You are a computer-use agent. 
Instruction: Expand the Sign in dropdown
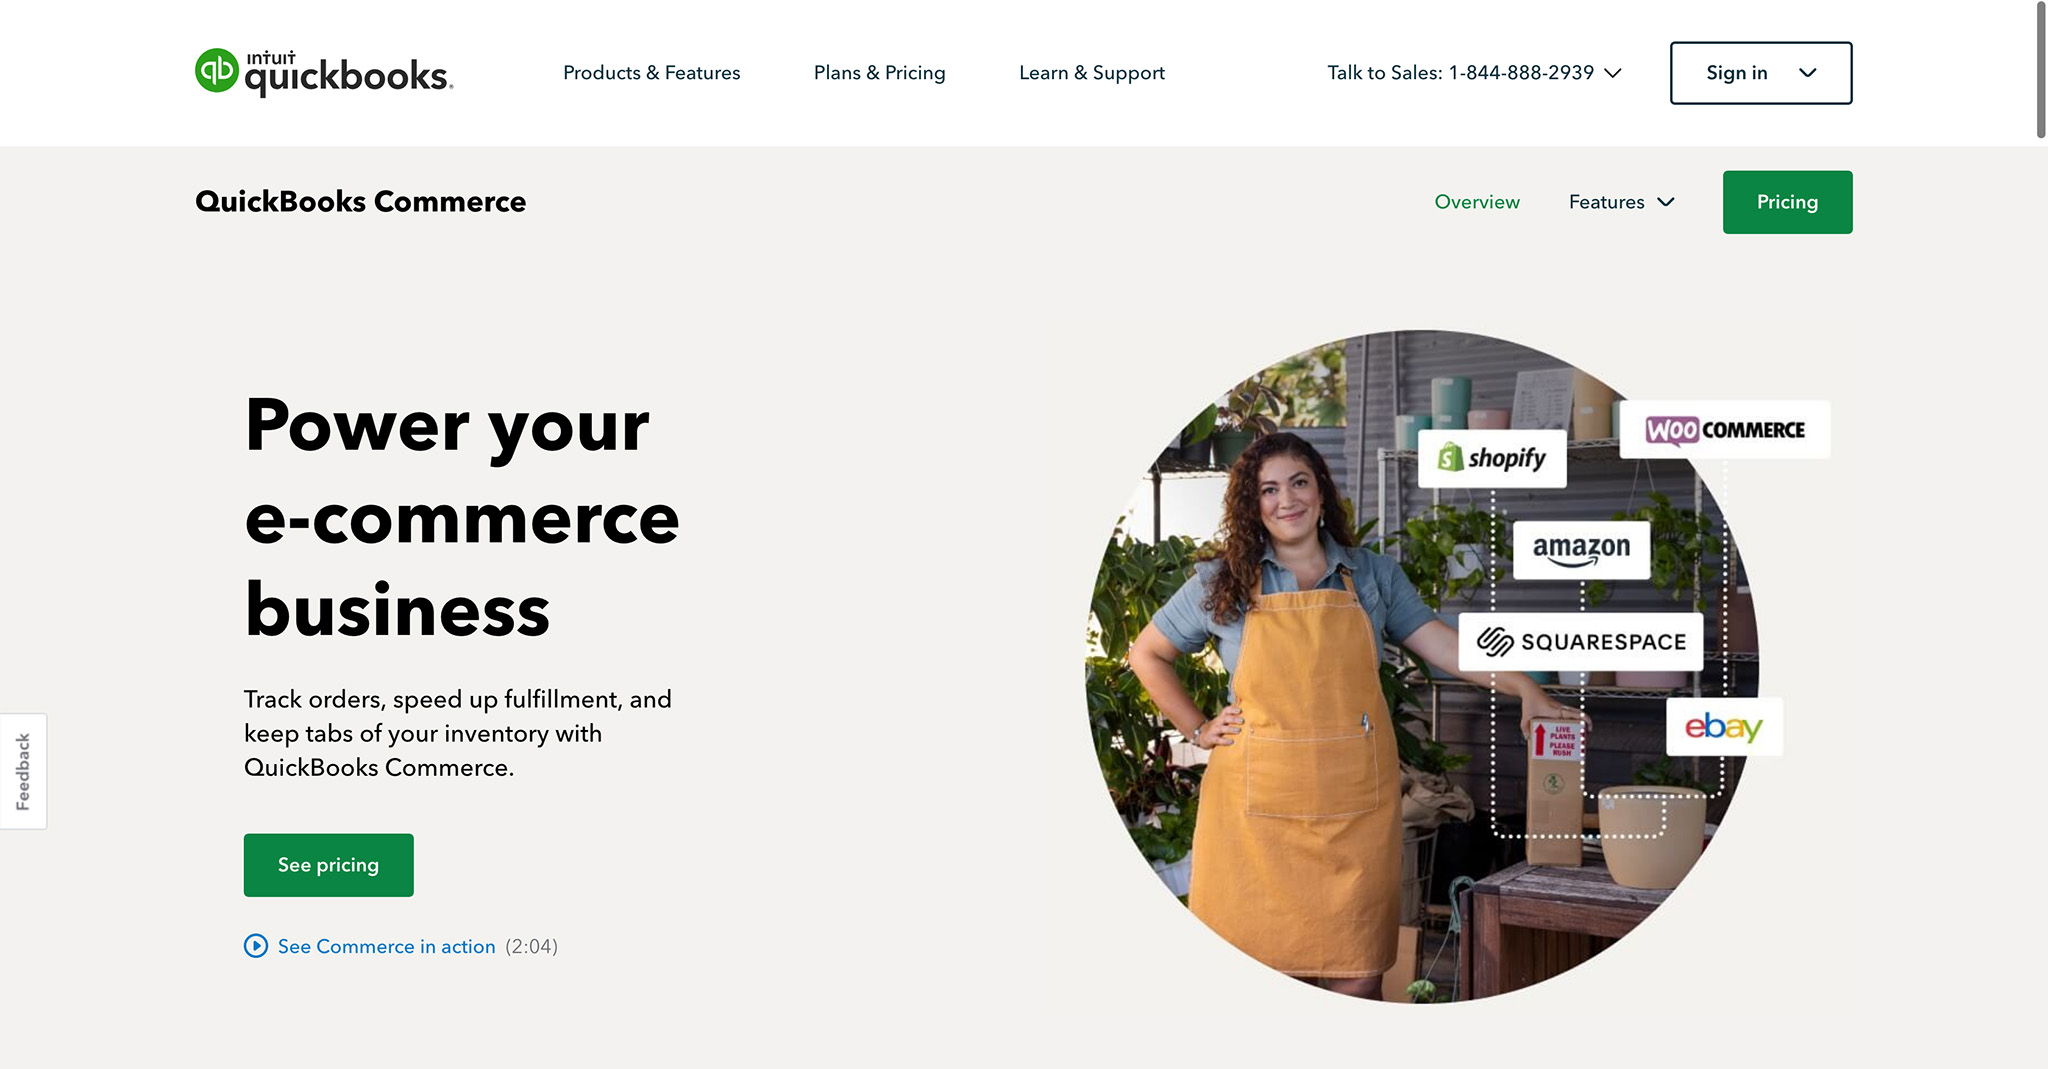point(1761,73)
